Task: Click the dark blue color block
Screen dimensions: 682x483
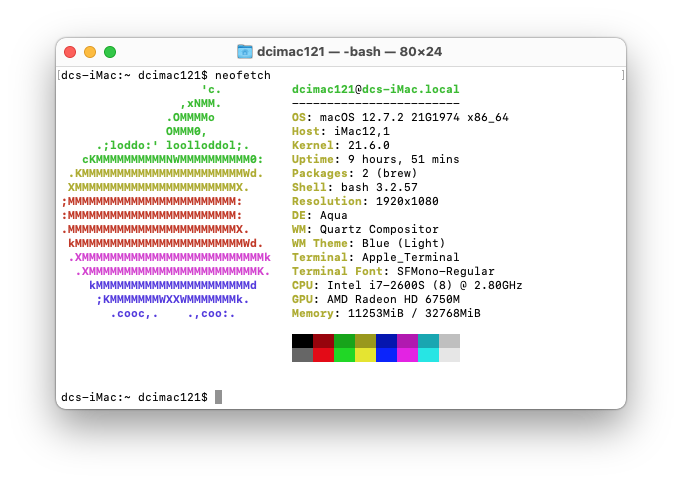Action: pyautogui.click(x=386, y=341)
